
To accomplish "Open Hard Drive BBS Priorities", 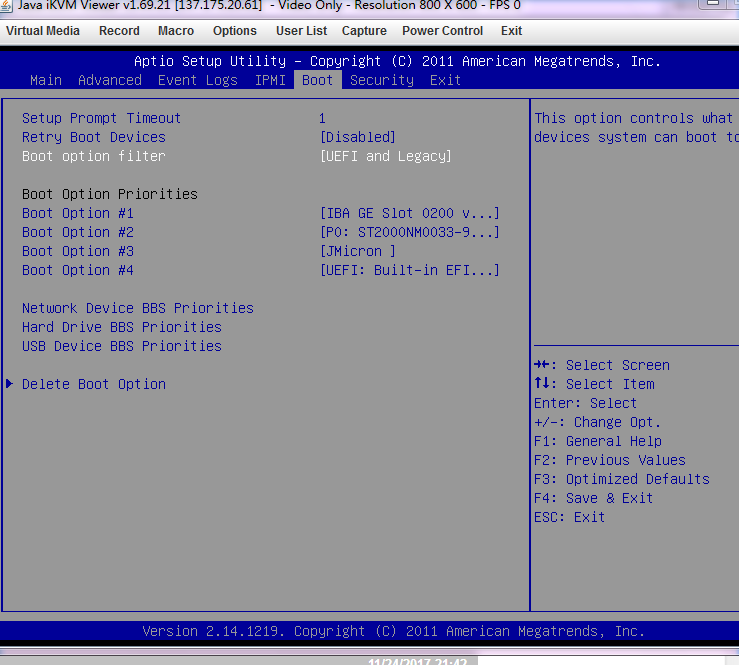I will (122, 327).
